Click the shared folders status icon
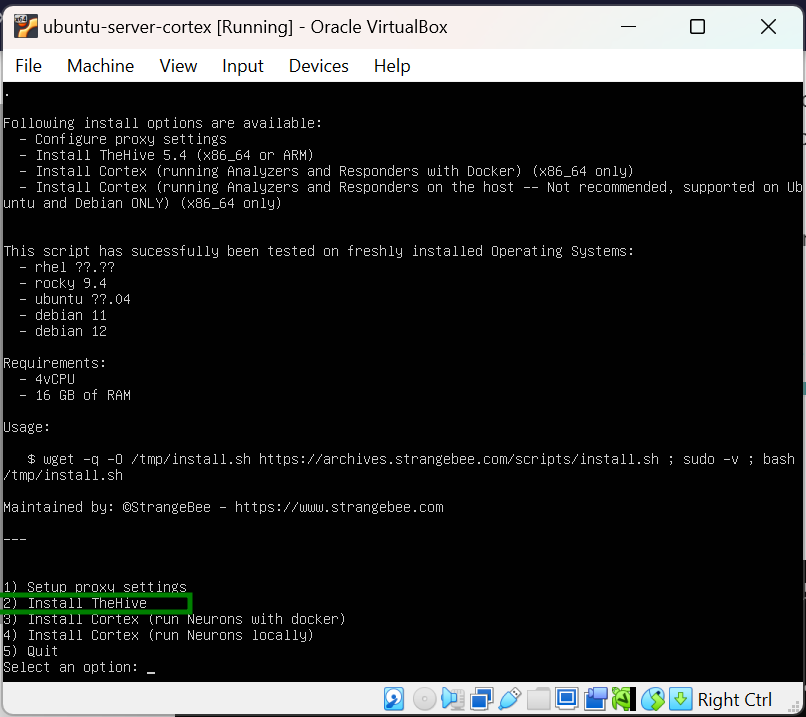 point(538,700)
